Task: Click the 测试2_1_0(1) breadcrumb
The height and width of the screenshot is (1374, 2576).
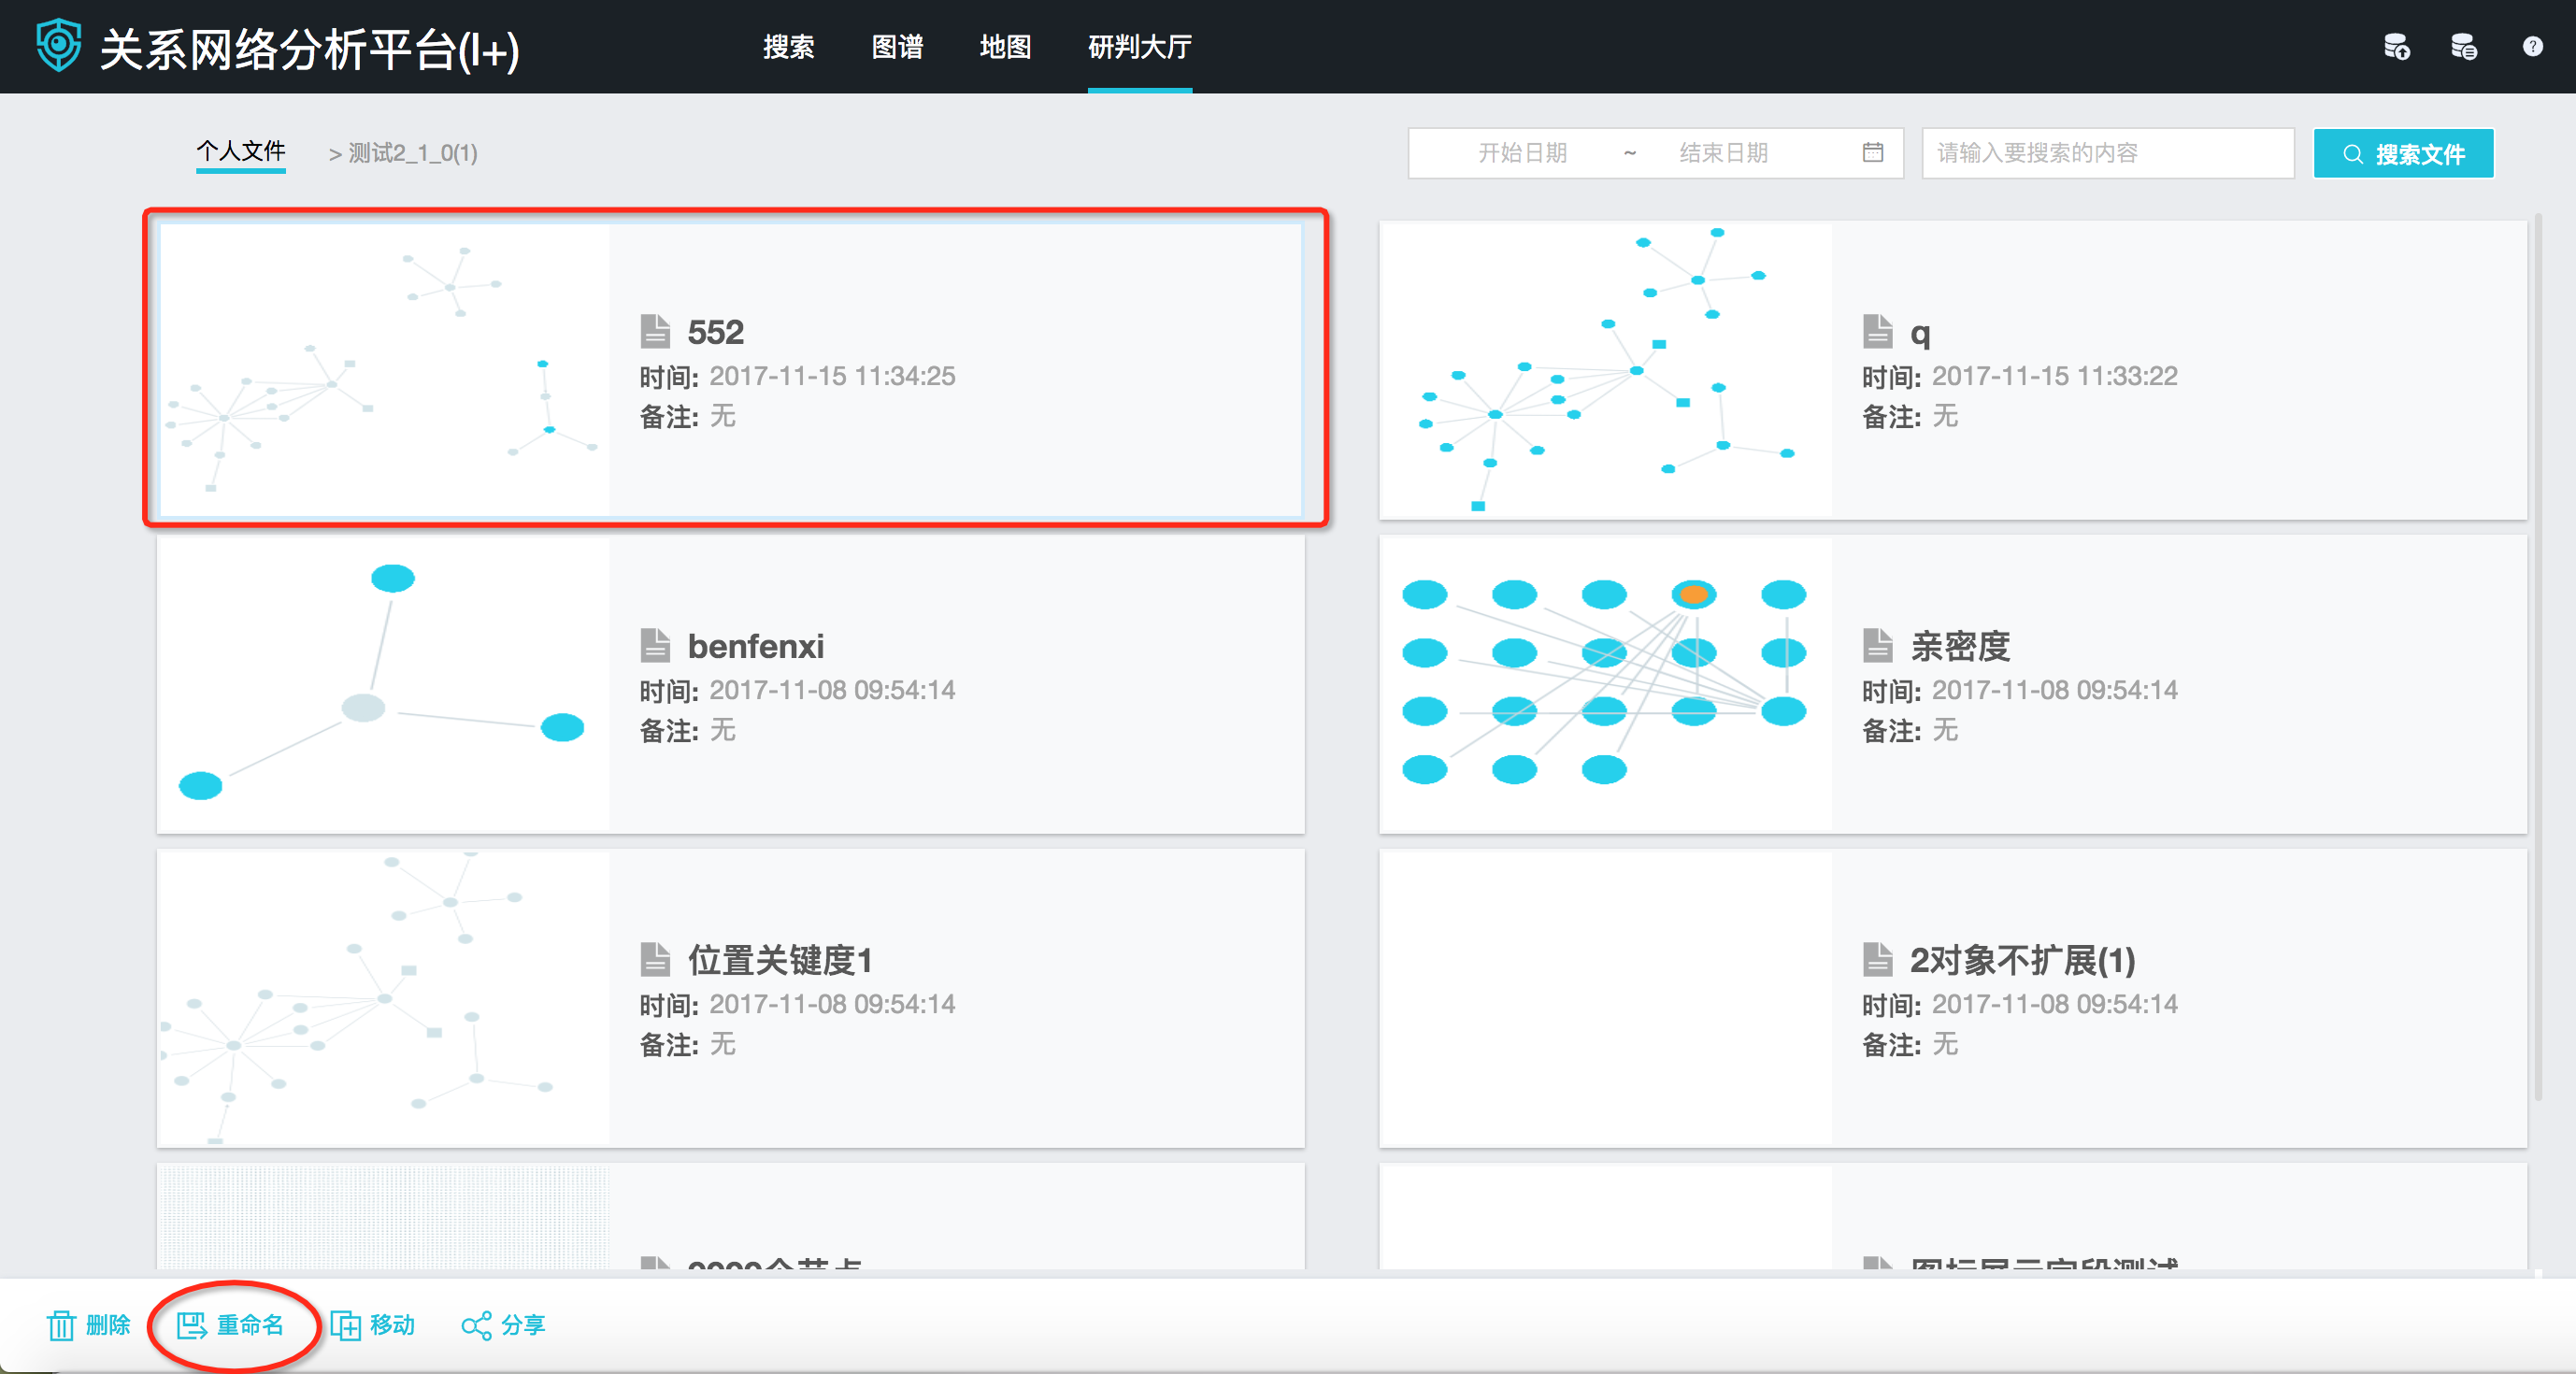Action: tap(412, 153)
